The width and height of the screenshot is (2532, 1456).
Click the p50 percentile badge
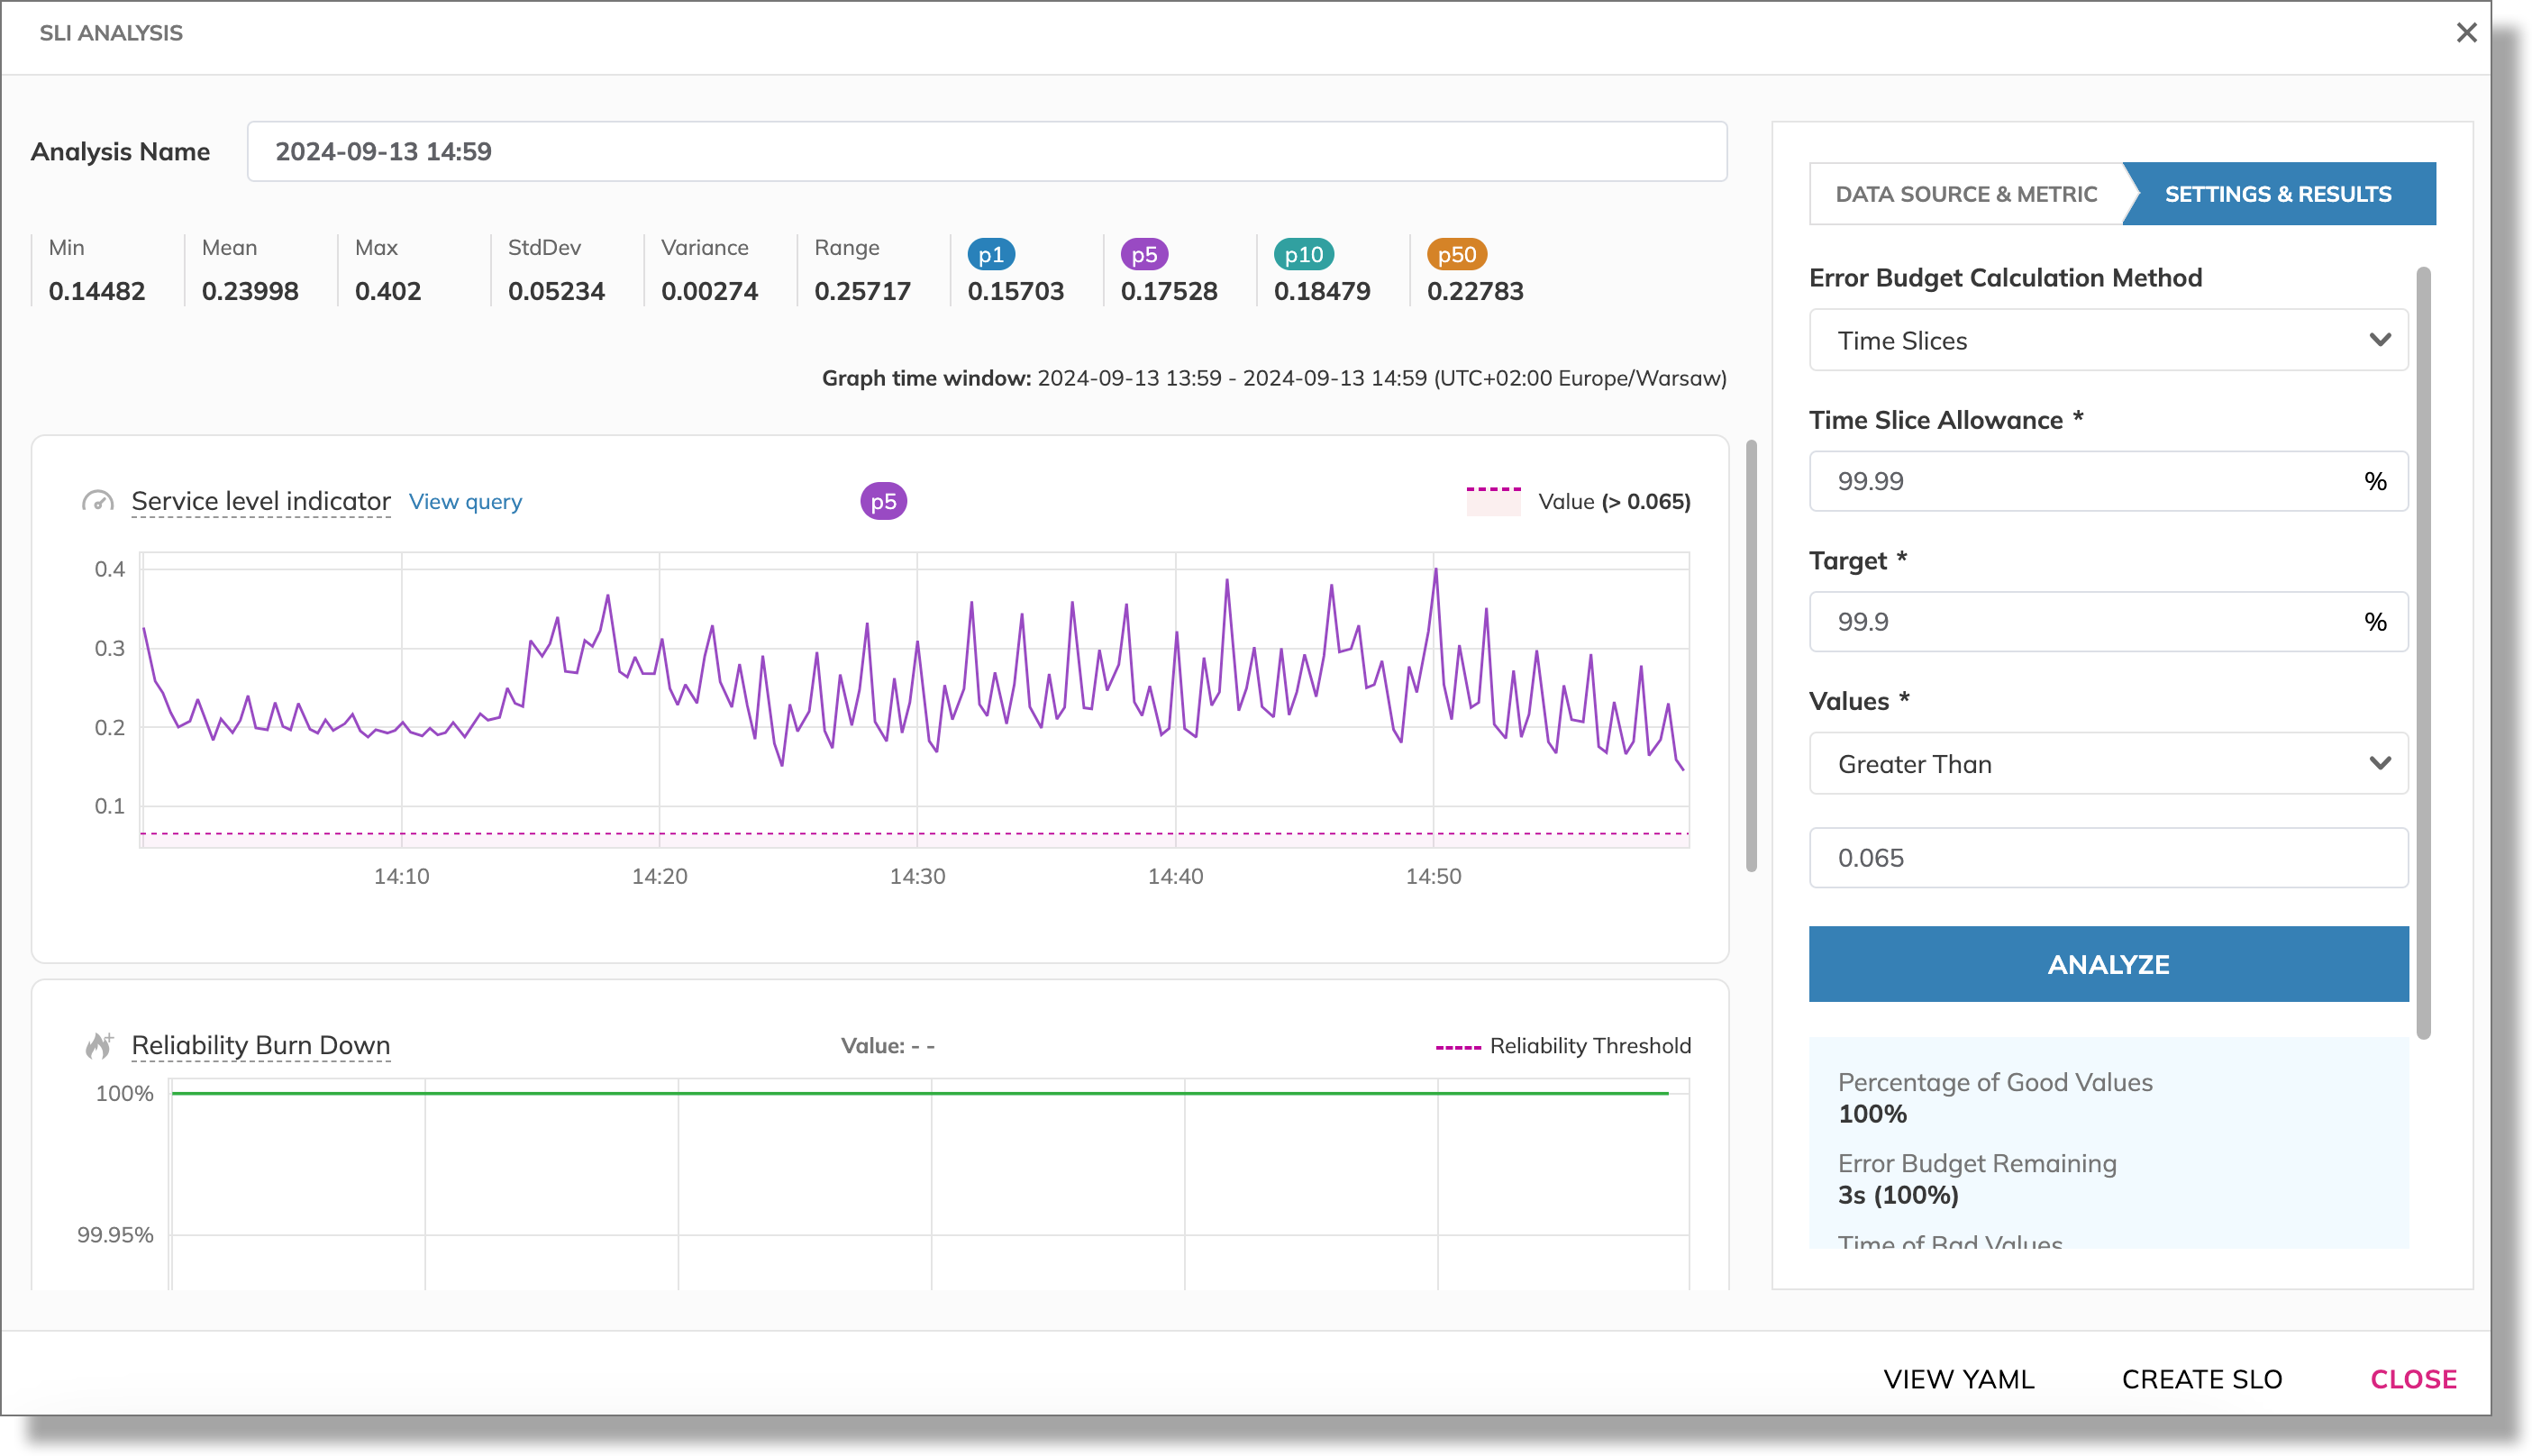click(x=1456, y=254)
